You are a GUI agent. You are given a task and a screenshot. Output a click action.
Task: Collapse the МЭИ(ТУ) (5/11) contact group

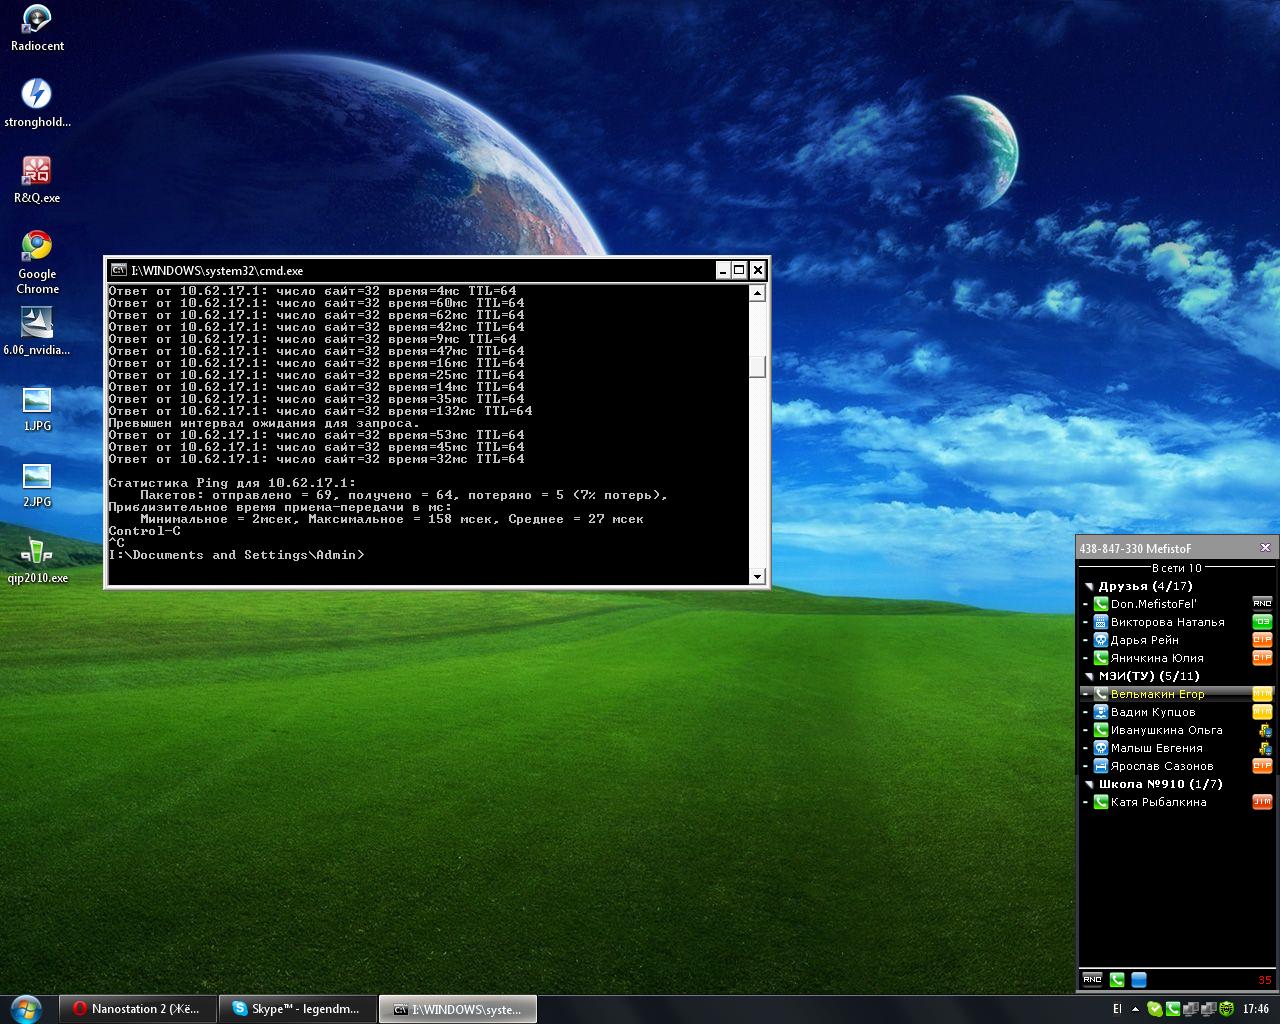pos(1089,677)
